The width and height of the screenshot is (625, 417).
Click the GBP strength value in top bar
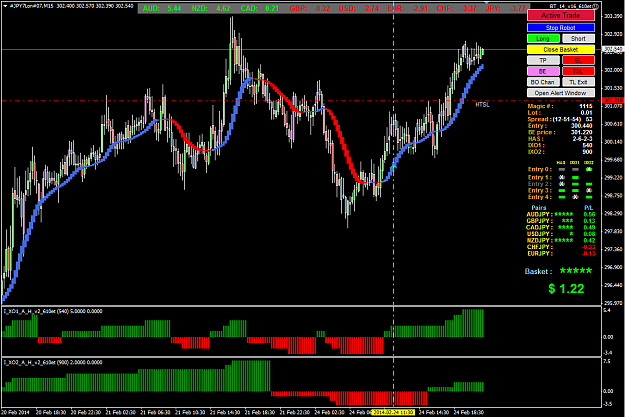point(321,8)
